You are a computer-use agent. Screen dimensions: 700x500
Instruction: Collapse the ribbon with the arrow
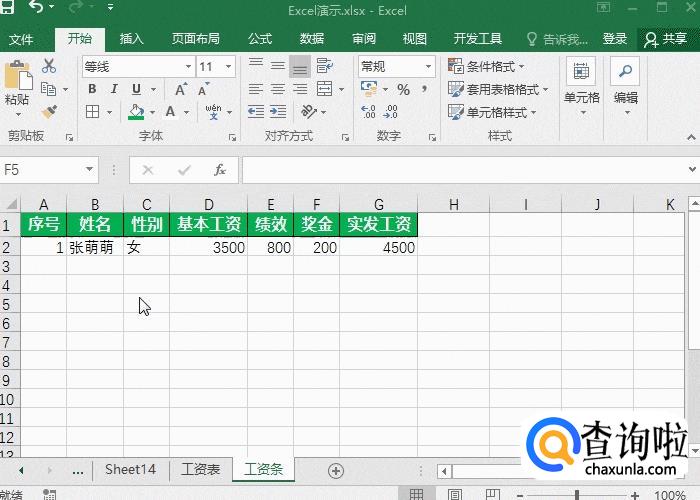[691, 138]
